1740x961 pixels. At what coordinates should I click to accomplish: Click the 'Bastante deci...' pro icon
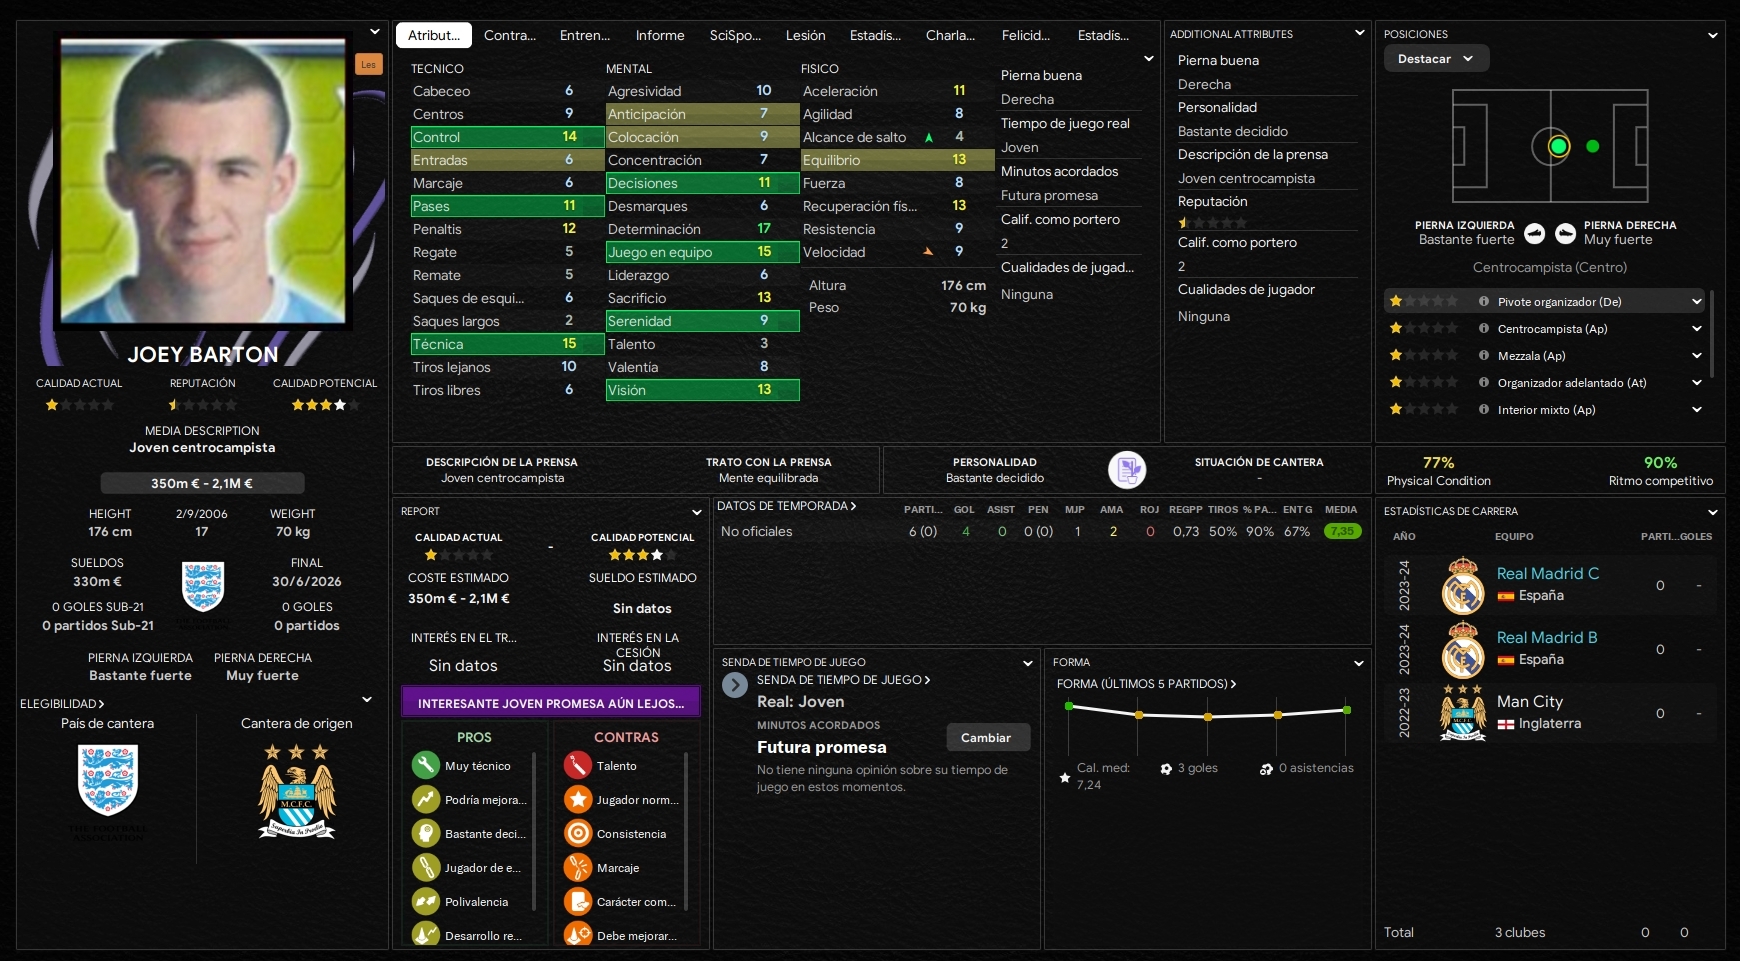coord(426,833)
